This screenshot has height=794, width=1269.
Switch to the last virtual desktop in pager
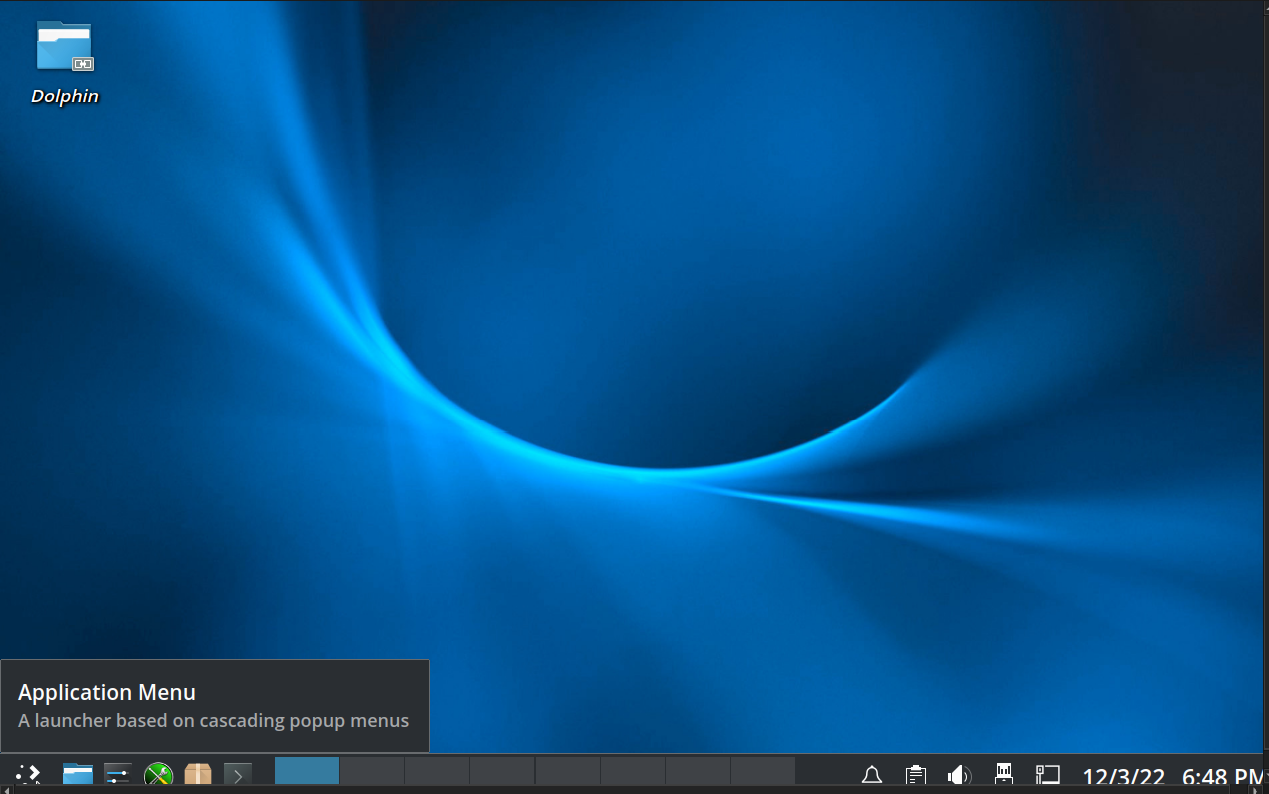(763, 771)
